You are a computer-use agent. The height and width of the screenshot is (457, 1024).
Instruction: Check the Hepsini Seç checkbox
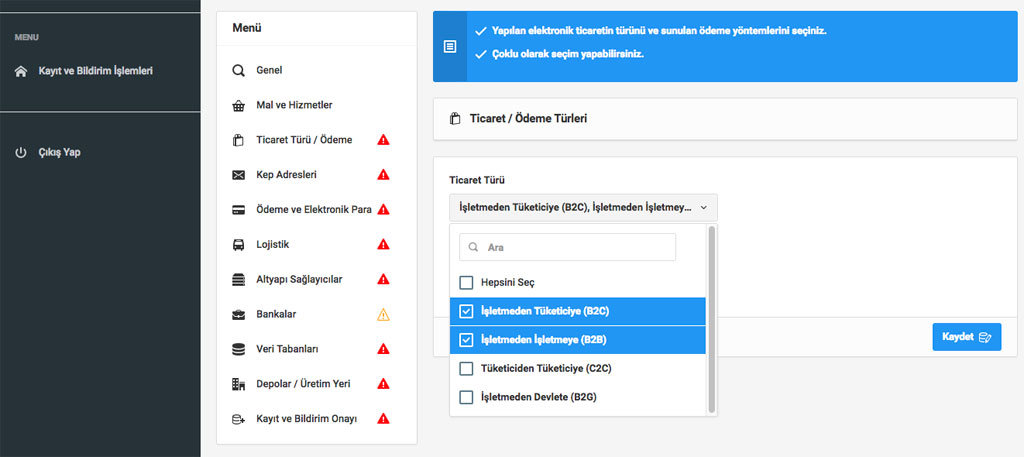click(466, 283)
